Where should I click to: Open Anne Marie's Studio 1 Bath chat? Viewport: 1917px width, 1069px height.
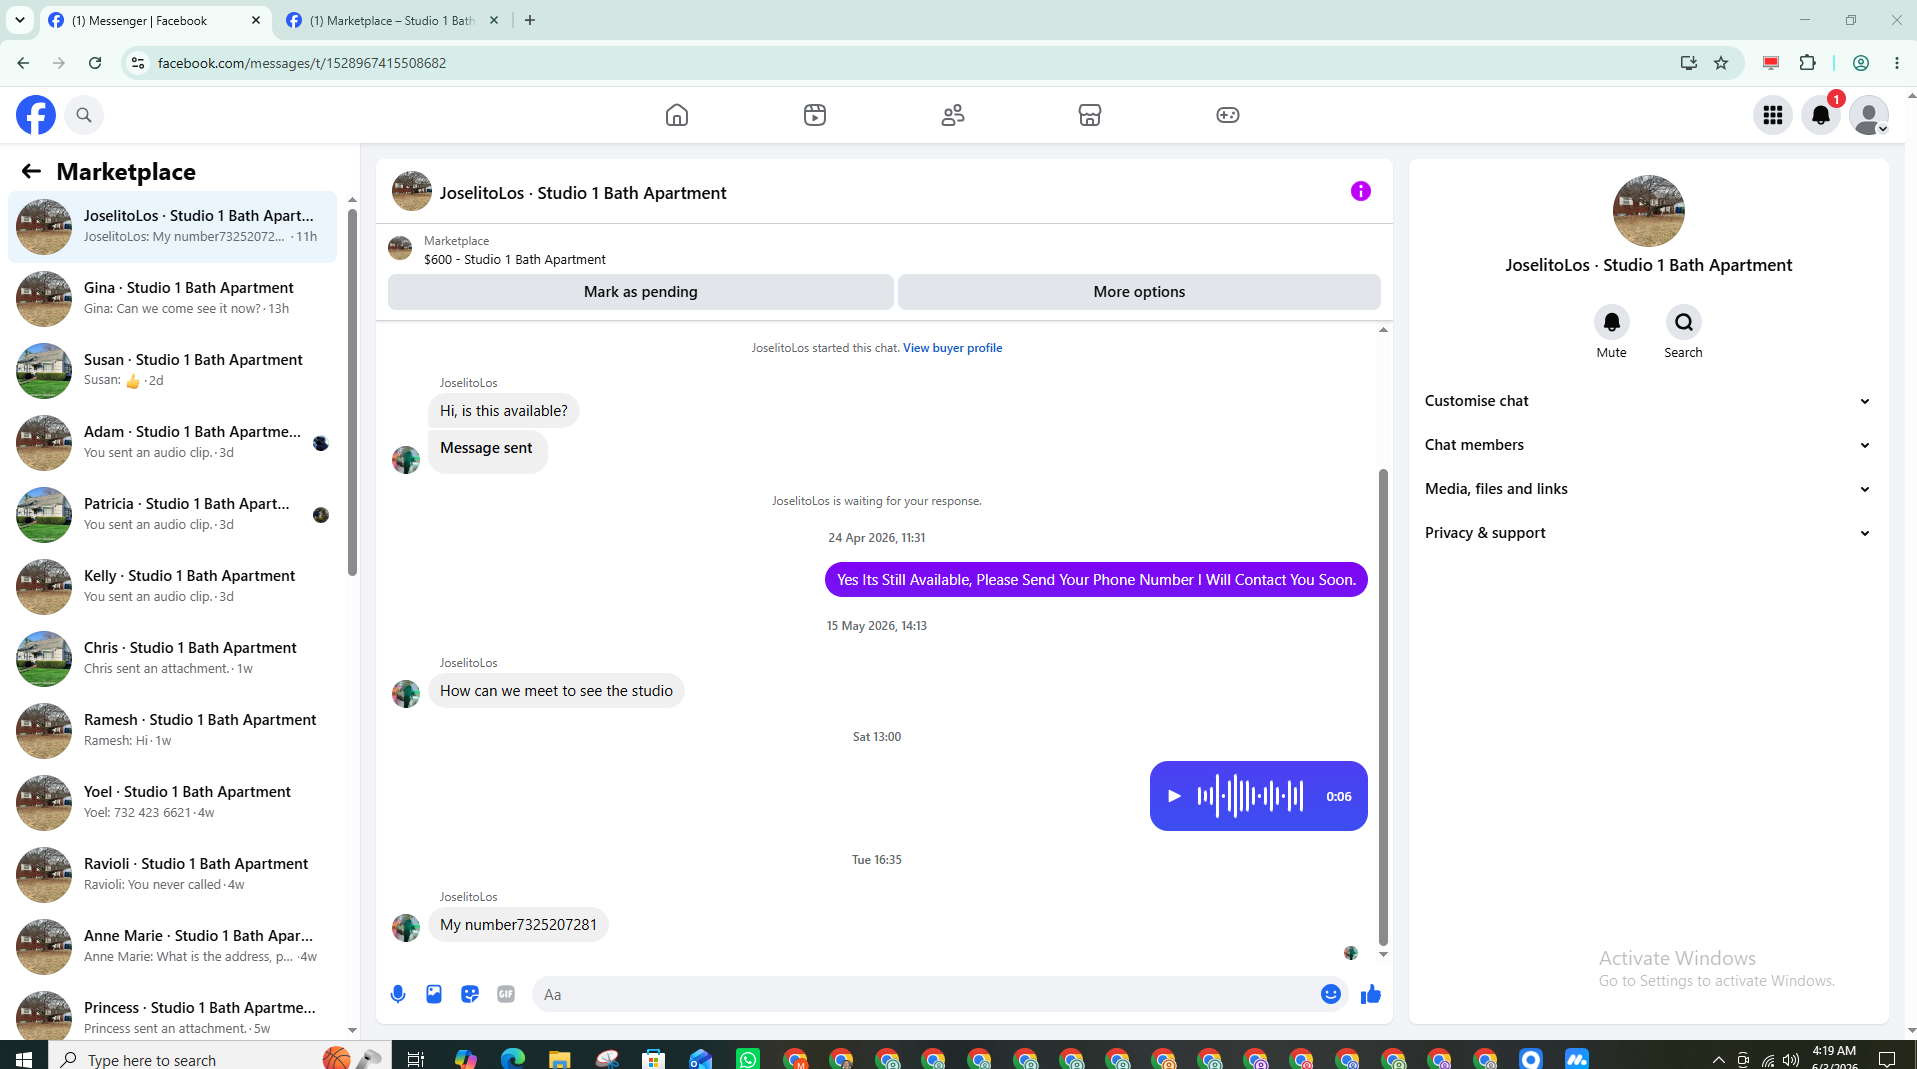coord(173,946)
